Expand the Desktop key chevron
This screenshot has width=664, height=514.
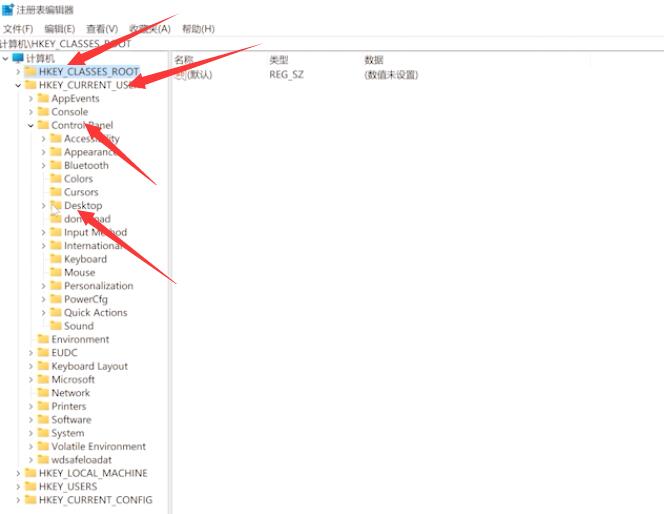pos(43,206)
